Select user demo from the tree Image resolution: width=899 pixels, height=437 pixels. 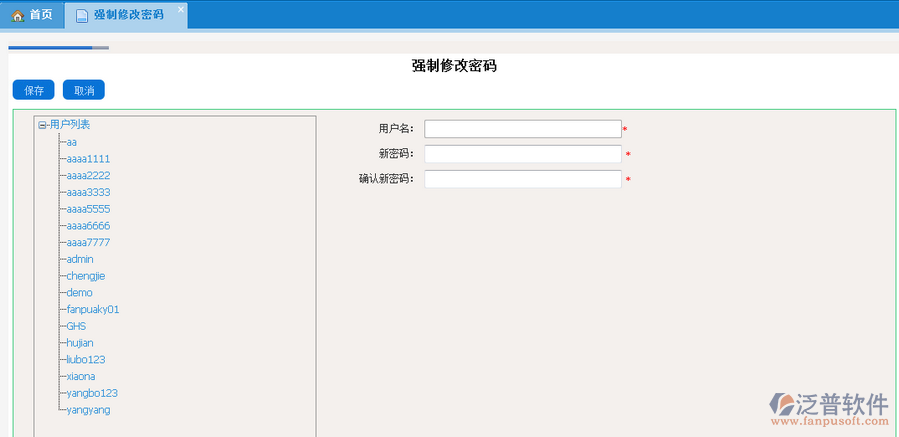coord(79,293)
